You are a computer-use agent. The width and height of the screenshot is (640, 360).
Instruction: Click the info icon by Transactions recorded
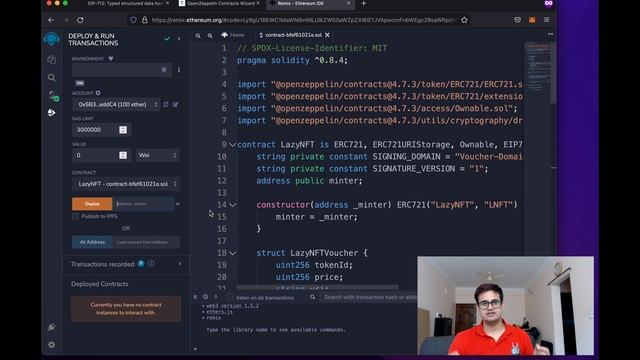click(151, 264)
